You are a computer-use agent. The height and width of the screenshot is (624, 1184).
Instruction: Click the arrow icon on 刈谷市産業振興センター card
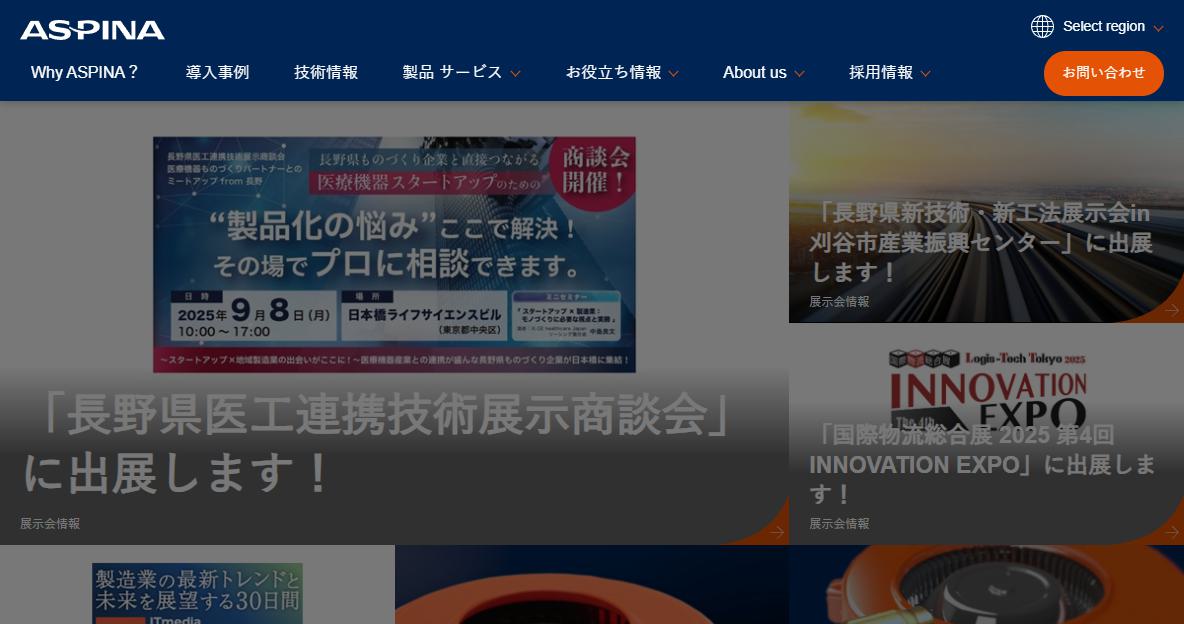pos(1171,310)
